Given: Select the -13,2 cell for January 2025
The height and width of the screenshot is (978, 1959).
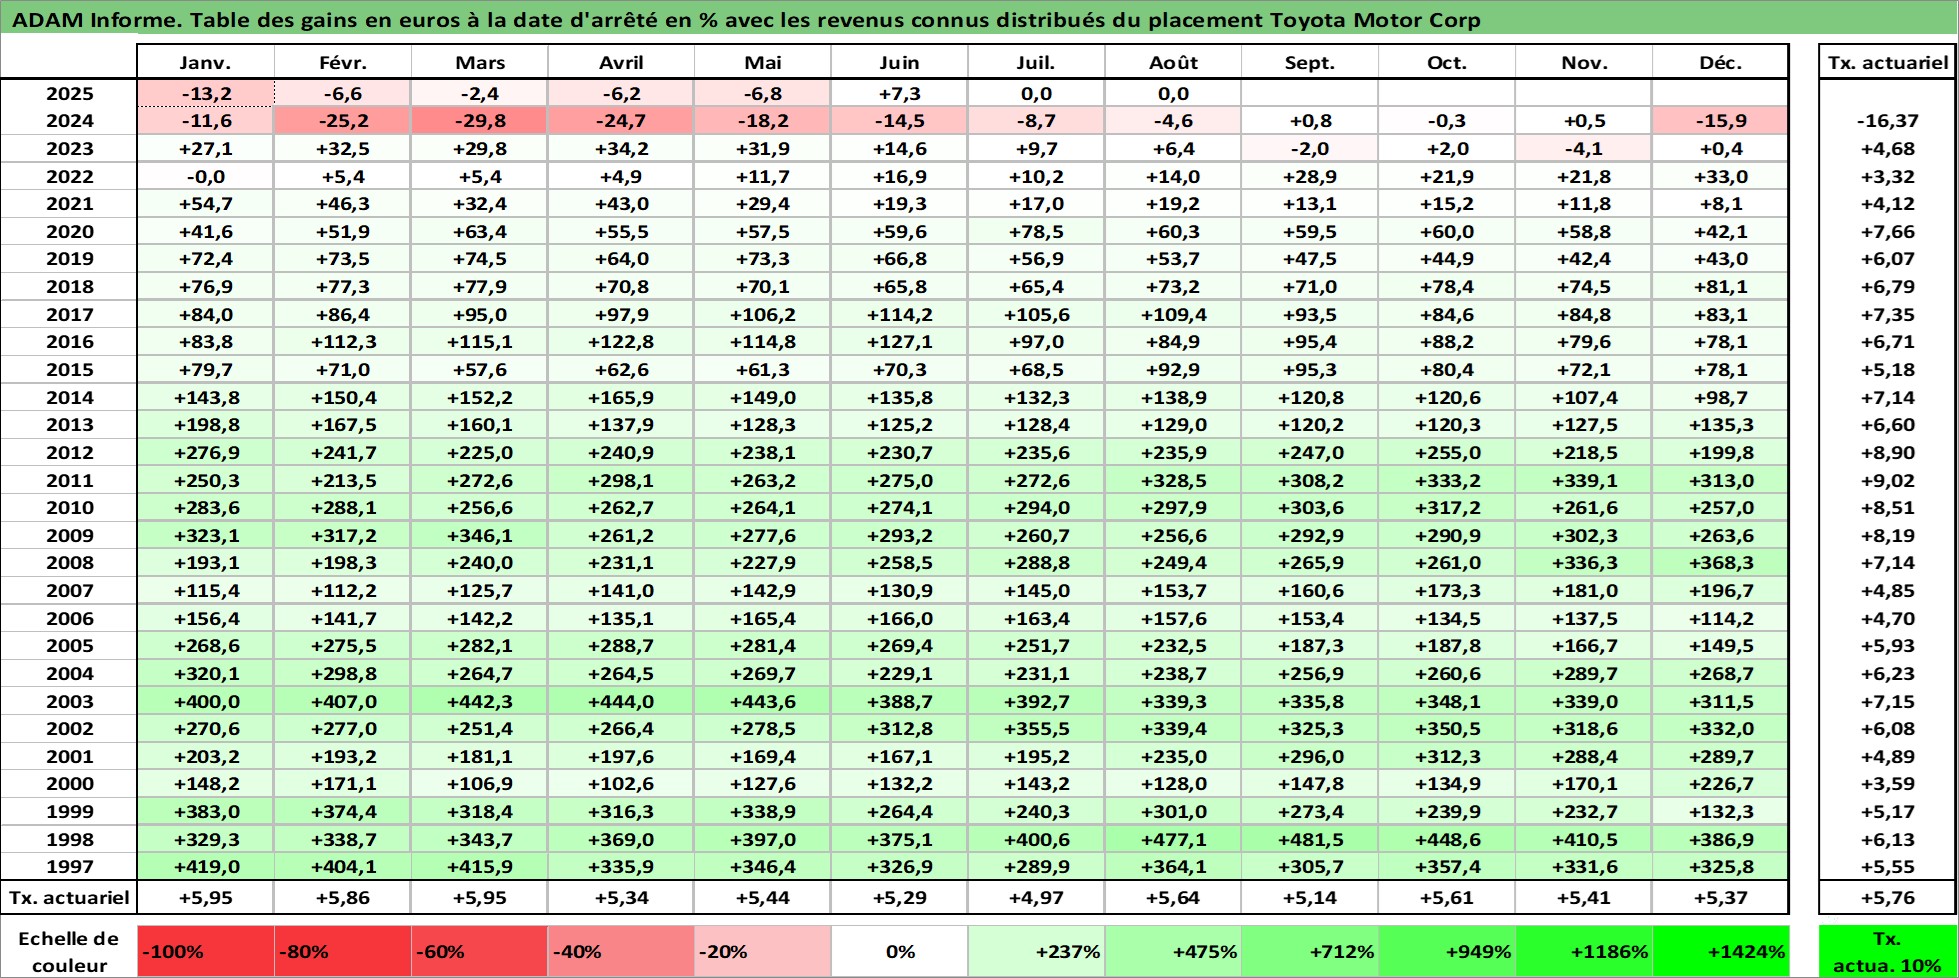Looking at the screenshot, I should pyautogui.click(x=205, y=93).
